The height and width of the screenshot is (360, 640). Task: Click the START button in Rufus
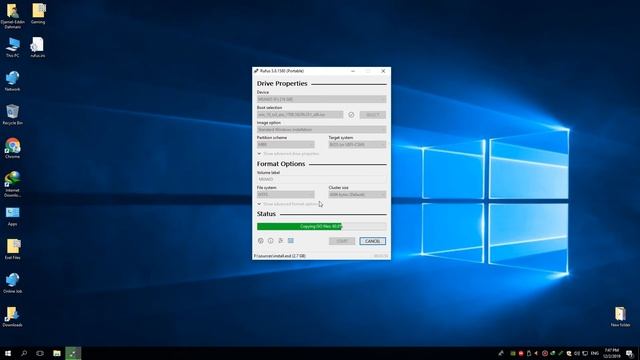pyautogui.click(x=342, y=241)
